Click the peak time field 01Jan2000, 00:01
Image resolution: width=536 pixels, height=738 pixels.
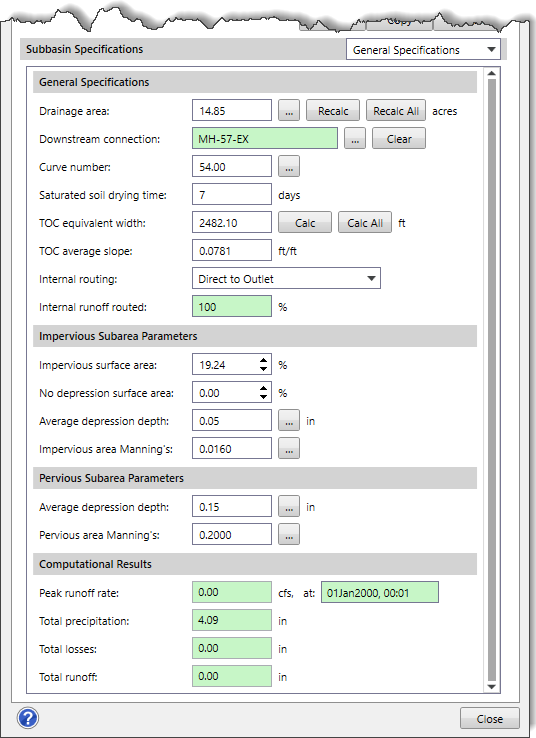[x=380, y=592]
